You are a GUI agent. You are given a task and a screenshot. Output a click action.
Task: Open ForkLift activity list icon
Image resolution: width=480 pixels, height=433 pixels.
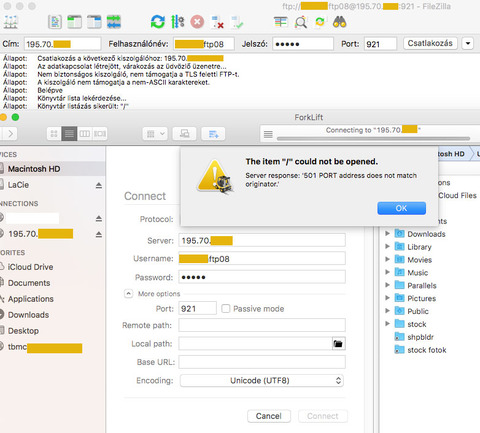(268, 134)
